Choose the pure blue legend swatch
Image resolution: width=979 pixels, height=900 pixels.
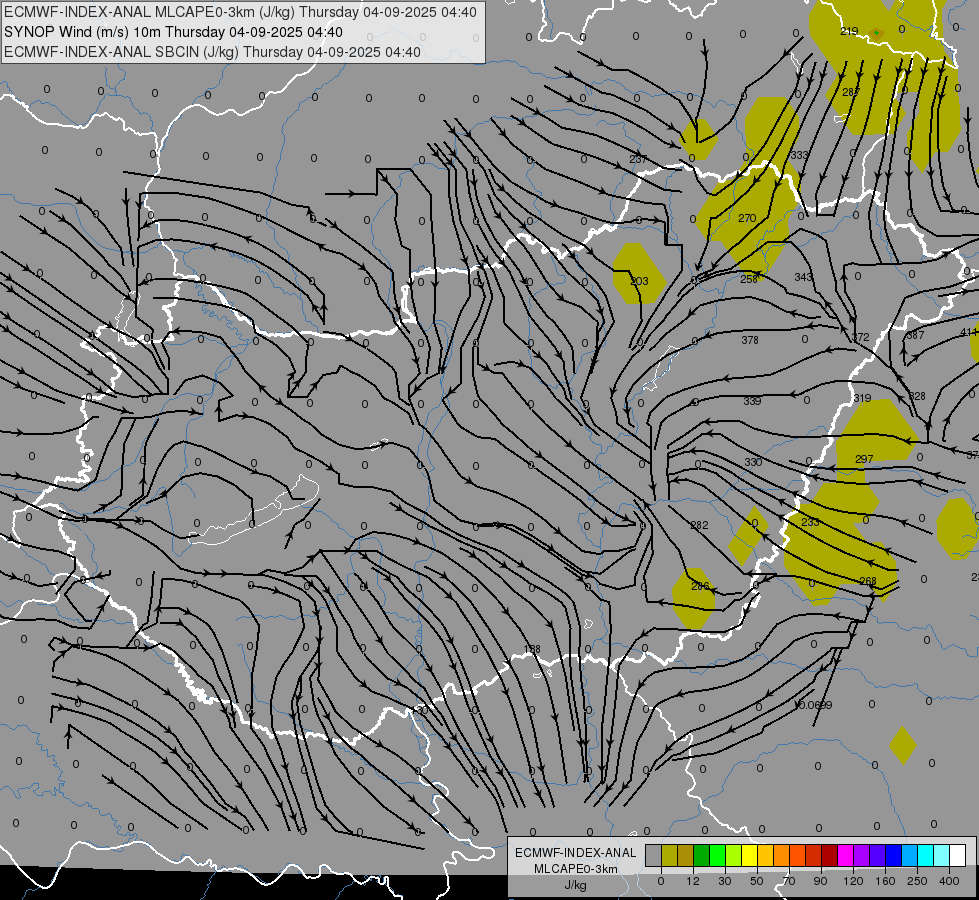click(x=893, y=855)
